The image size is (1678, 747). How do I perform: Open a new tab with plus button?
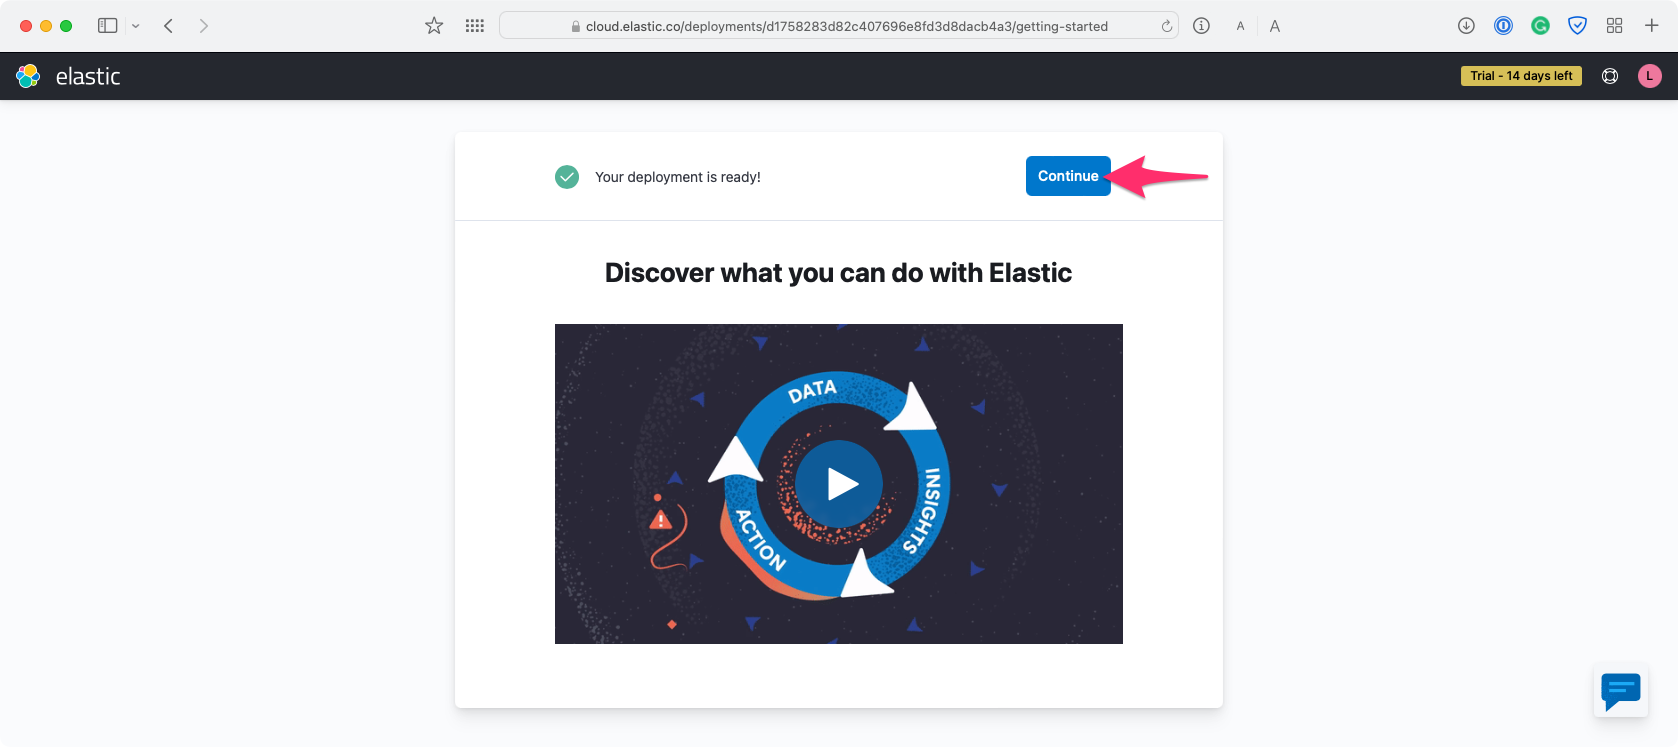(1651, 26)
